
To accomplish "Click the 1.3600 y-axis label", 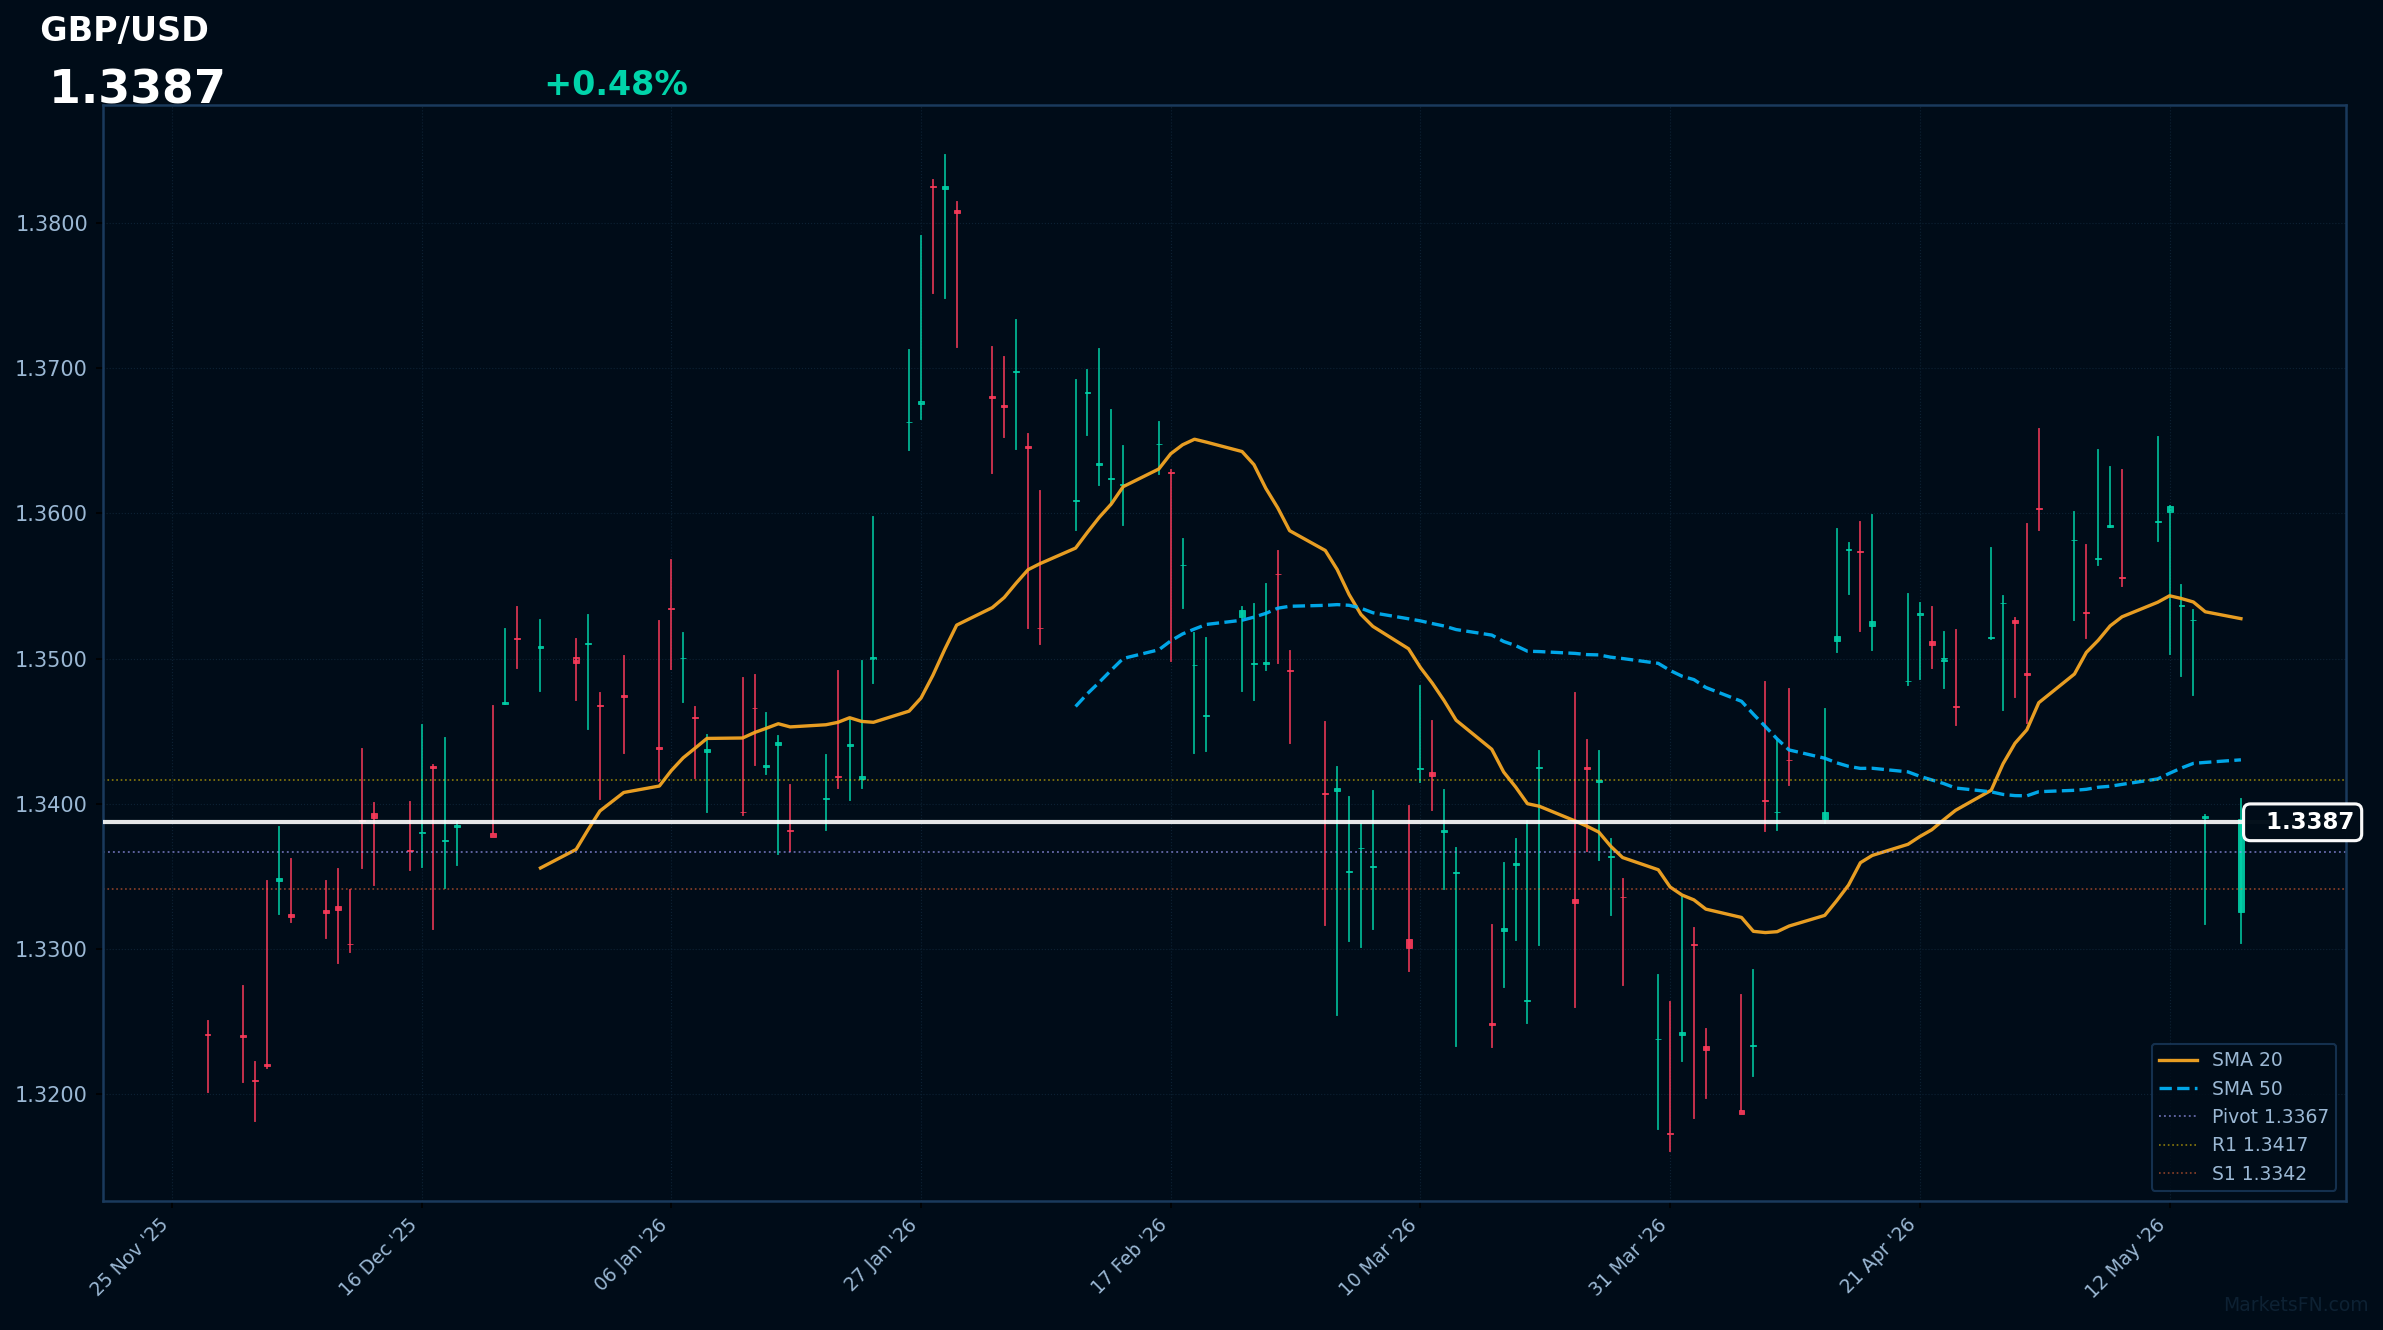I will pyautogui.click(x=52, y=514).
